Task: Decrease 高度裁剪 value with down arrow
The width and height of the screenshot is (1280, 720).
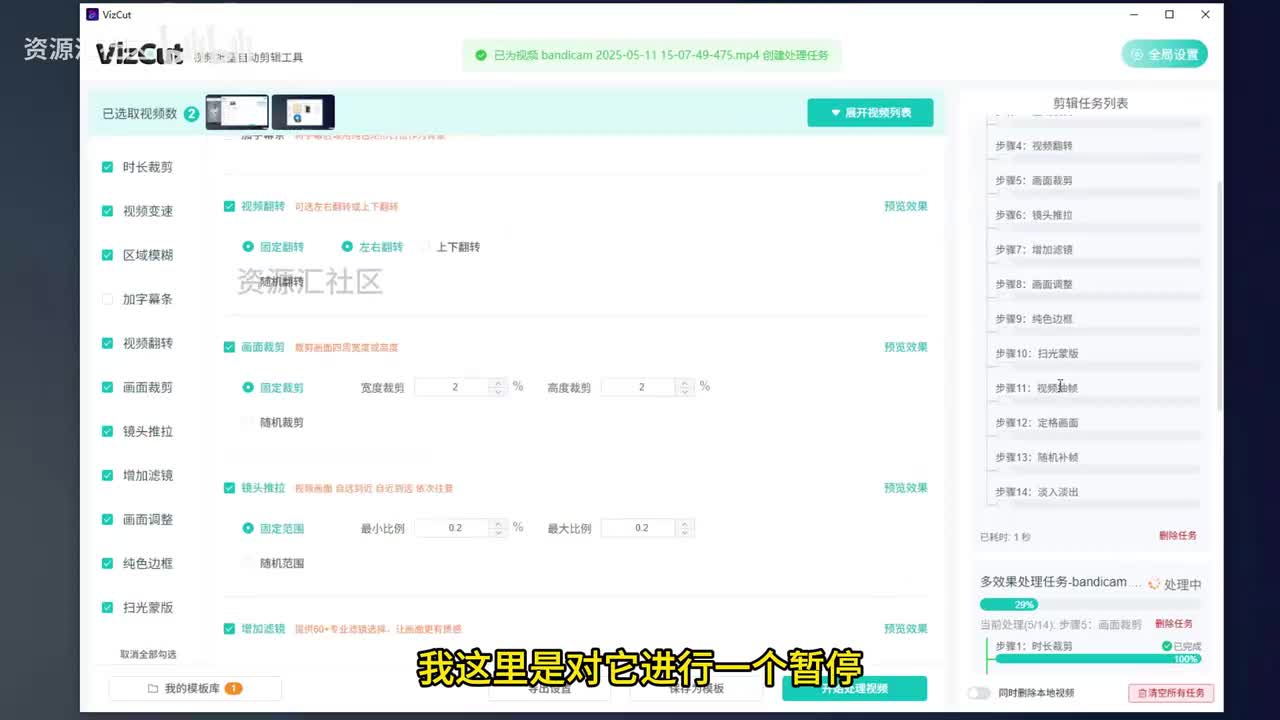Action: click(684, 391)
